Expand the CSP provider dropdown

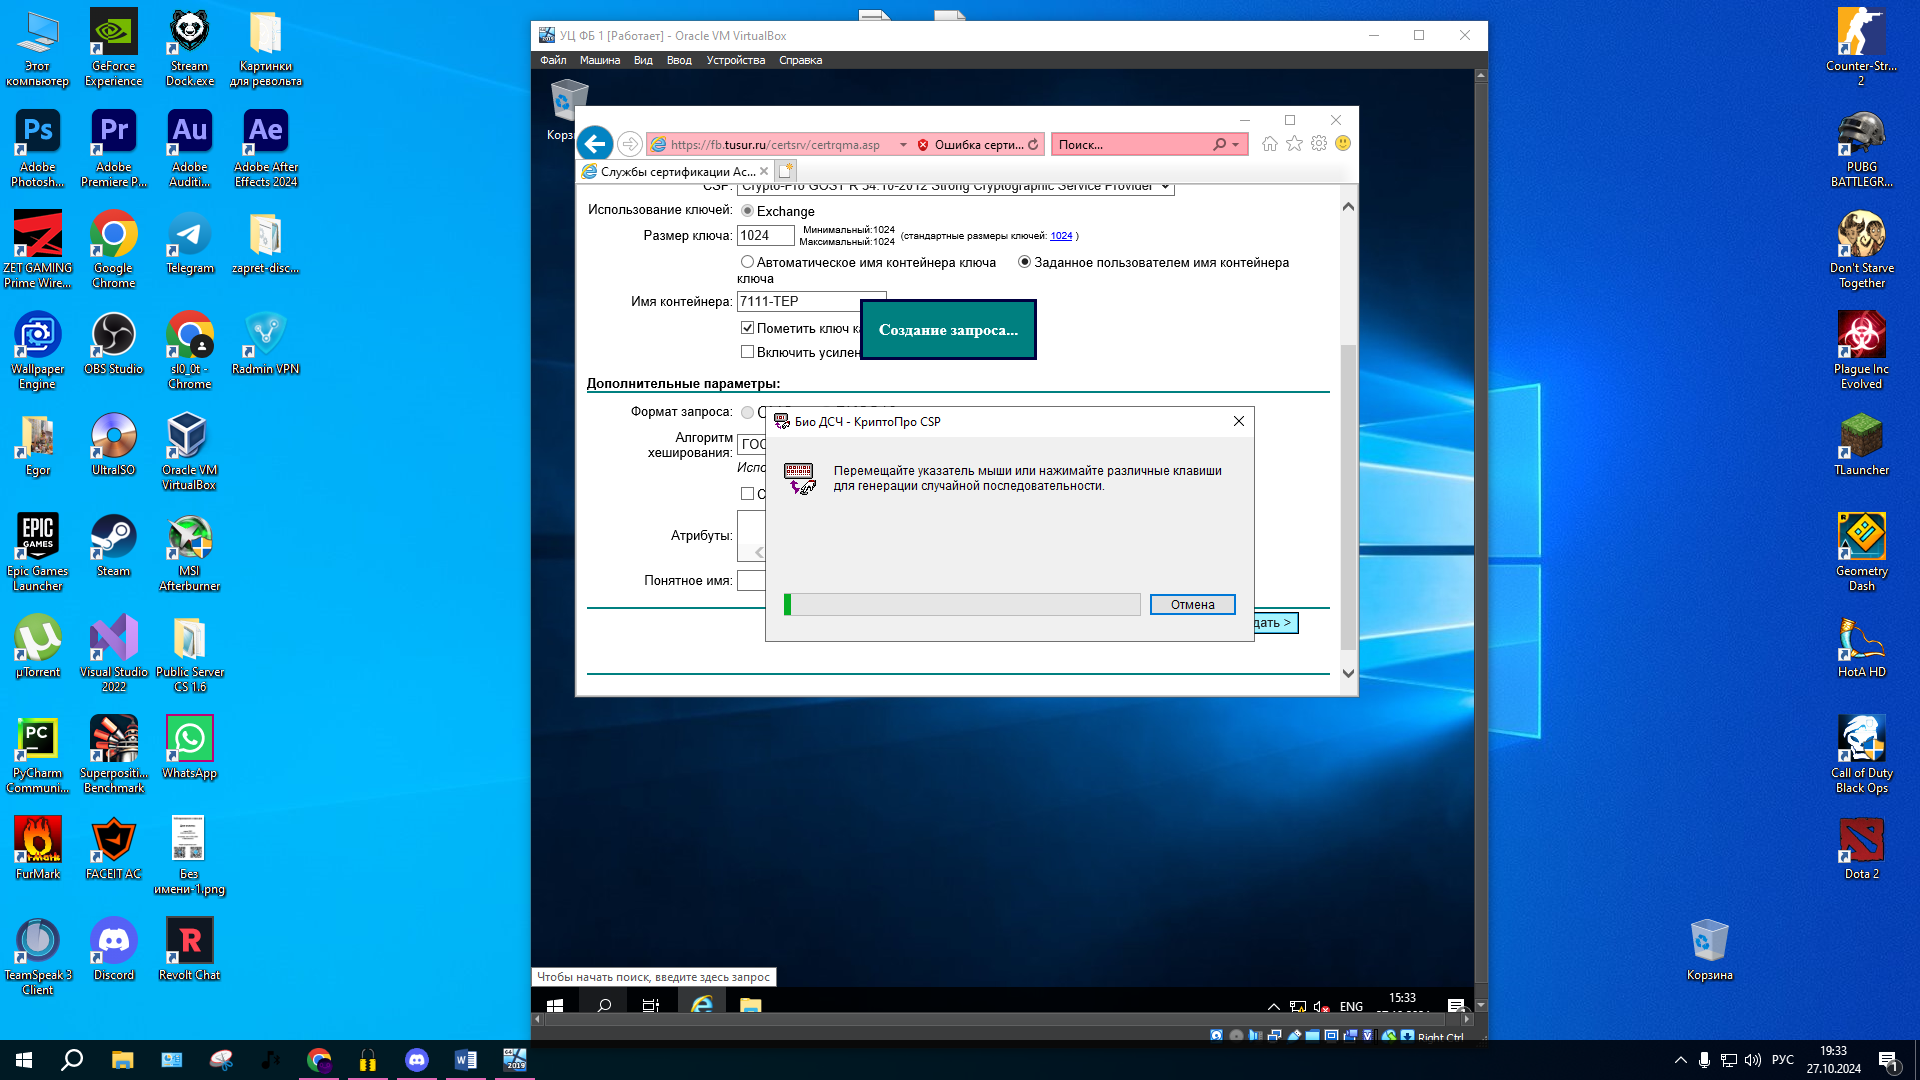click(1165, 187)
